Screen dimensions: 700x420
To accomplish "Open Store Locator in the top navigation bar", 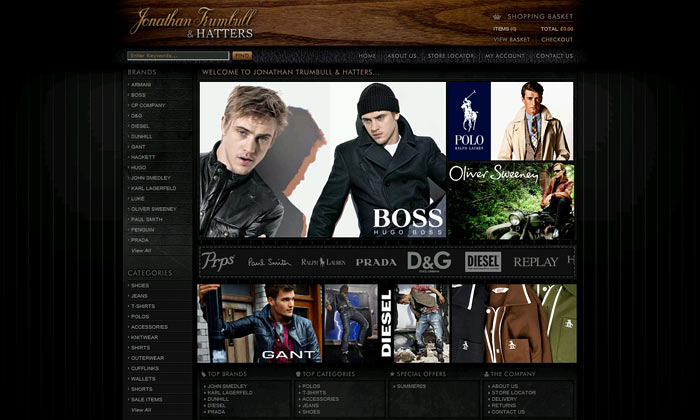I will [451, 56].
